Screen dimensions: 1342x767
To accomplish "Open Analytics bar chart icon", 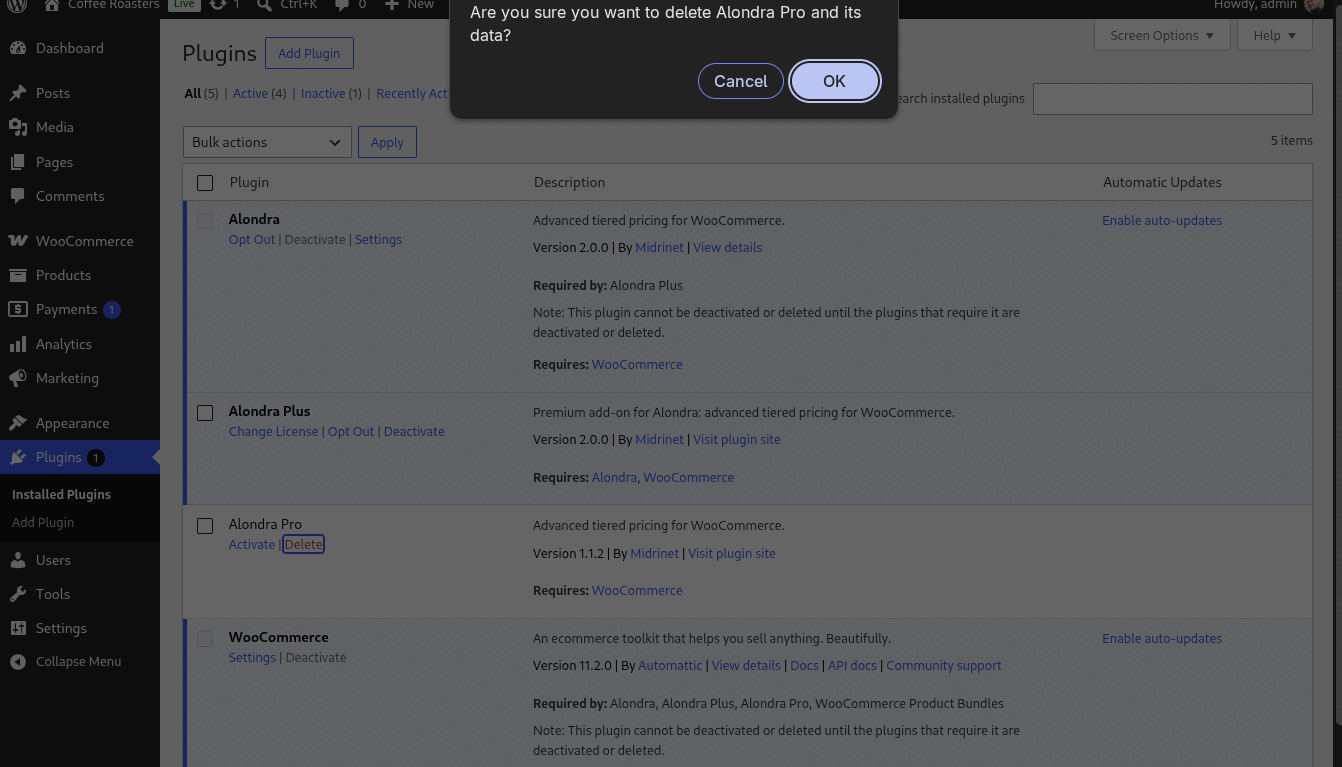I will click(x=18, y=344).
